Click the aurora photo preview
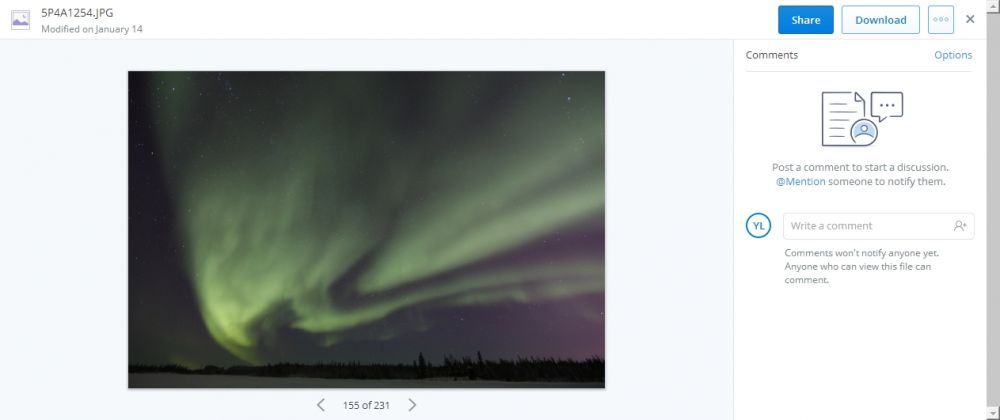The height and width of the screenshot is (420, 1000). pos(366,229)
